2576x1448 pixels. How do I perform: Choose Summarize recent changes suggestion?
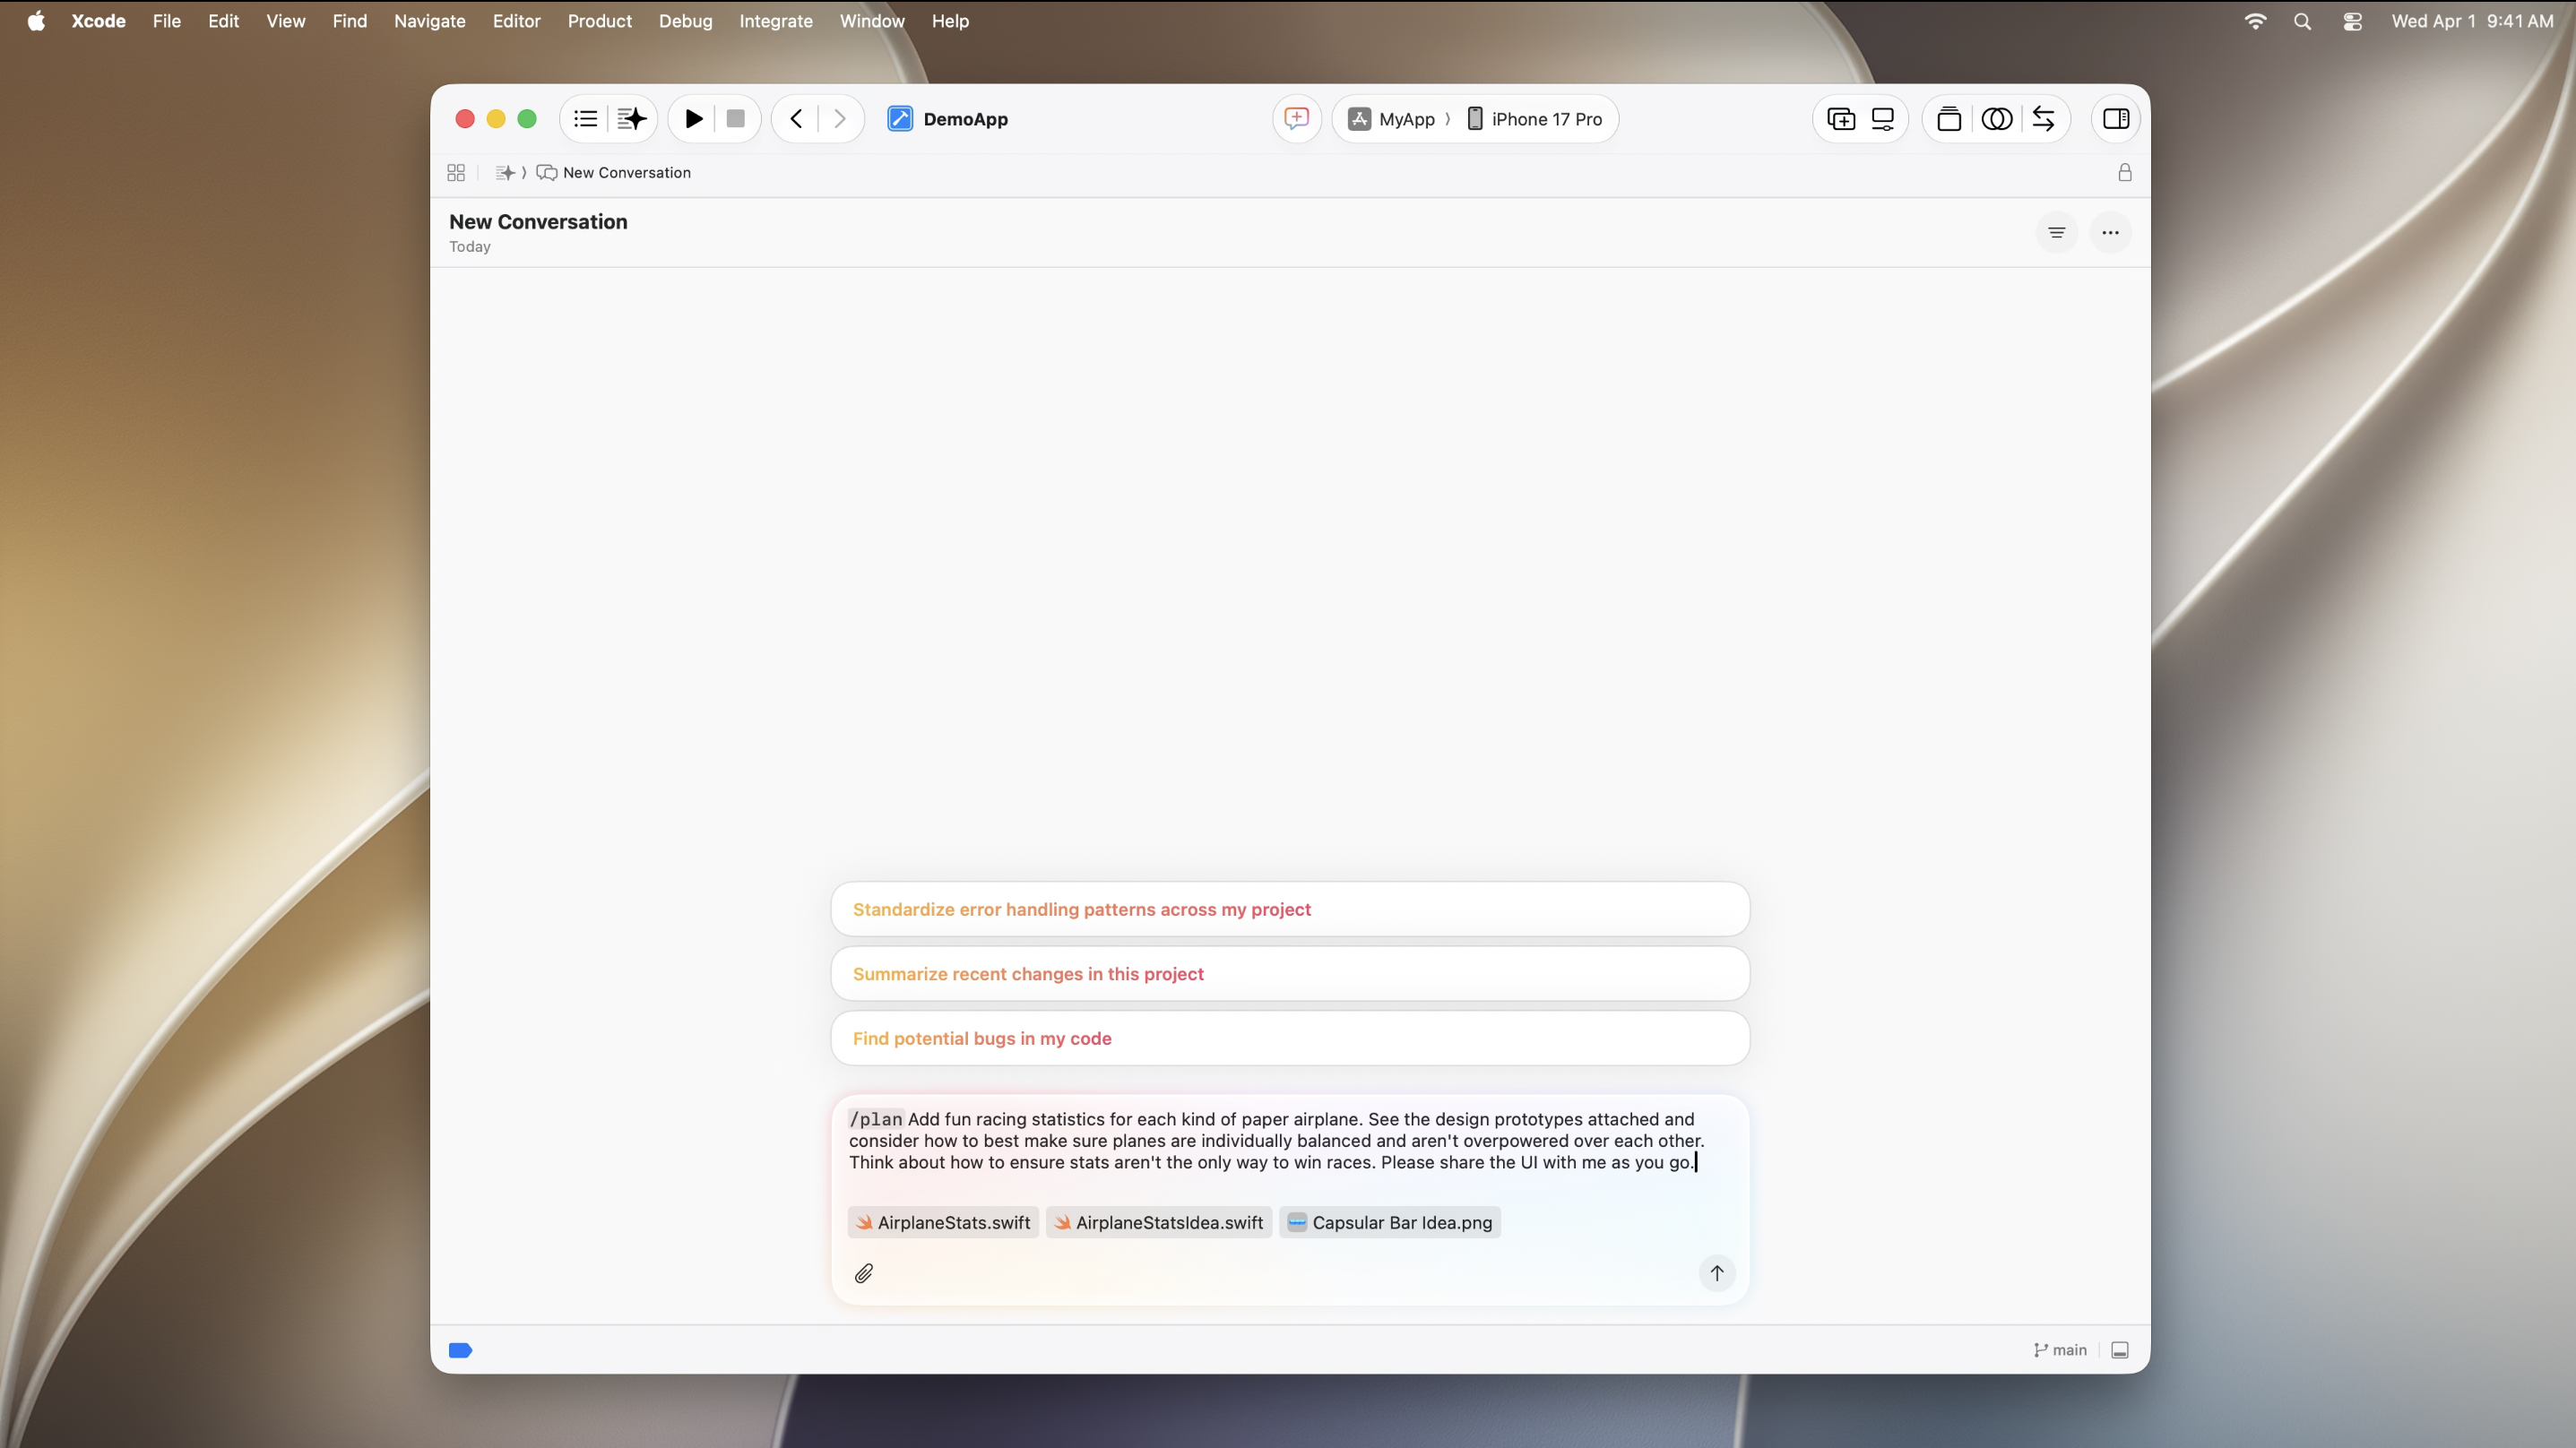click(x=1290, y=974)
